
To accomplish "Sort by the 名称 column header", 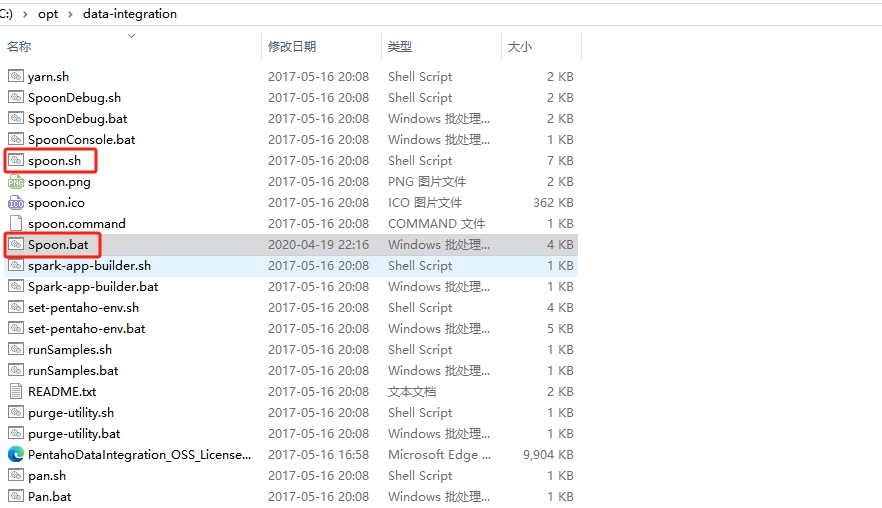I will tap(20, 47).
